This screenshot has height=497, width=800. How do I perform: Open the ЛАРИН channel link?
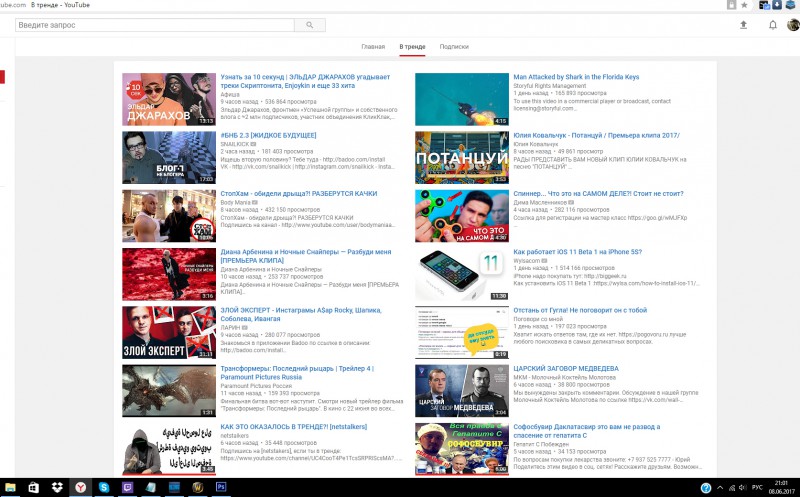click(230, 327)
